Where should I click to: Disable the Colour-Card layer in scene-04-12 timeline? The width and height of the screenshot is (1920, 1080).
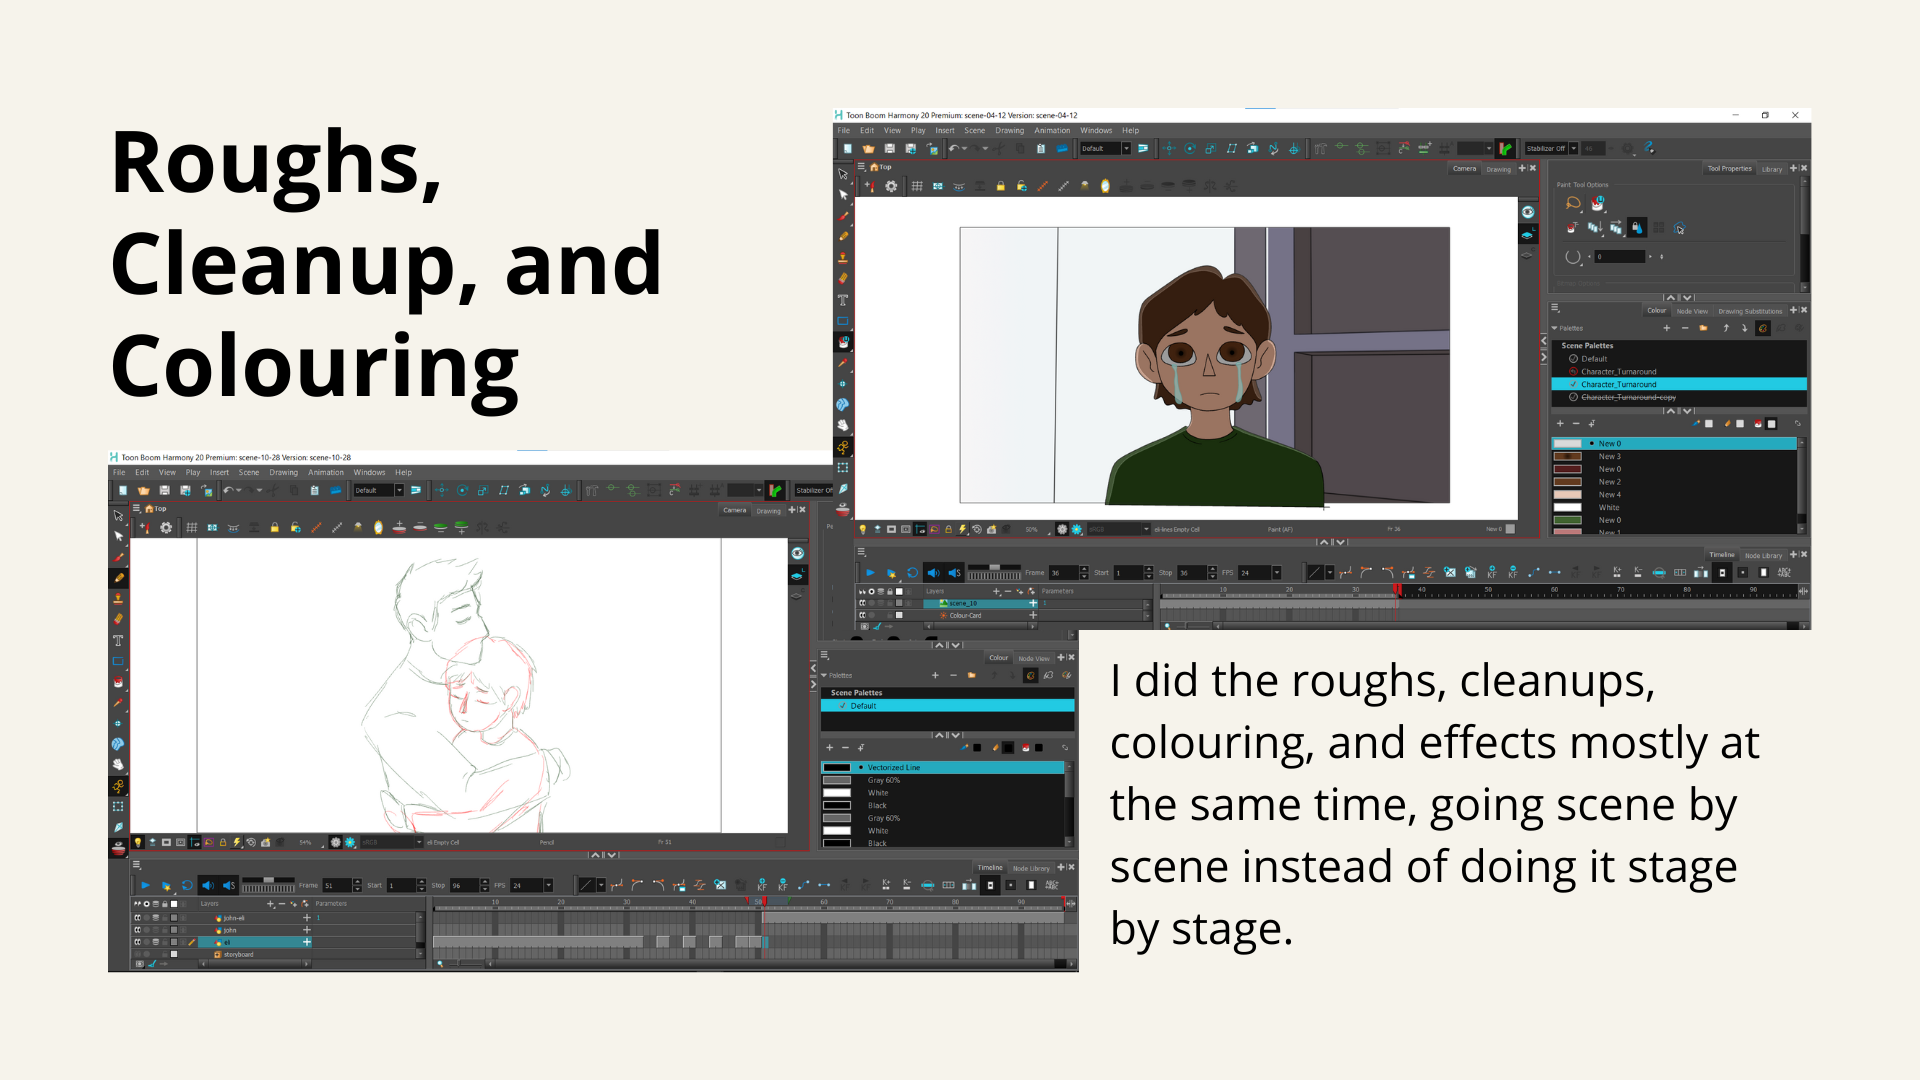coord(862,615)
